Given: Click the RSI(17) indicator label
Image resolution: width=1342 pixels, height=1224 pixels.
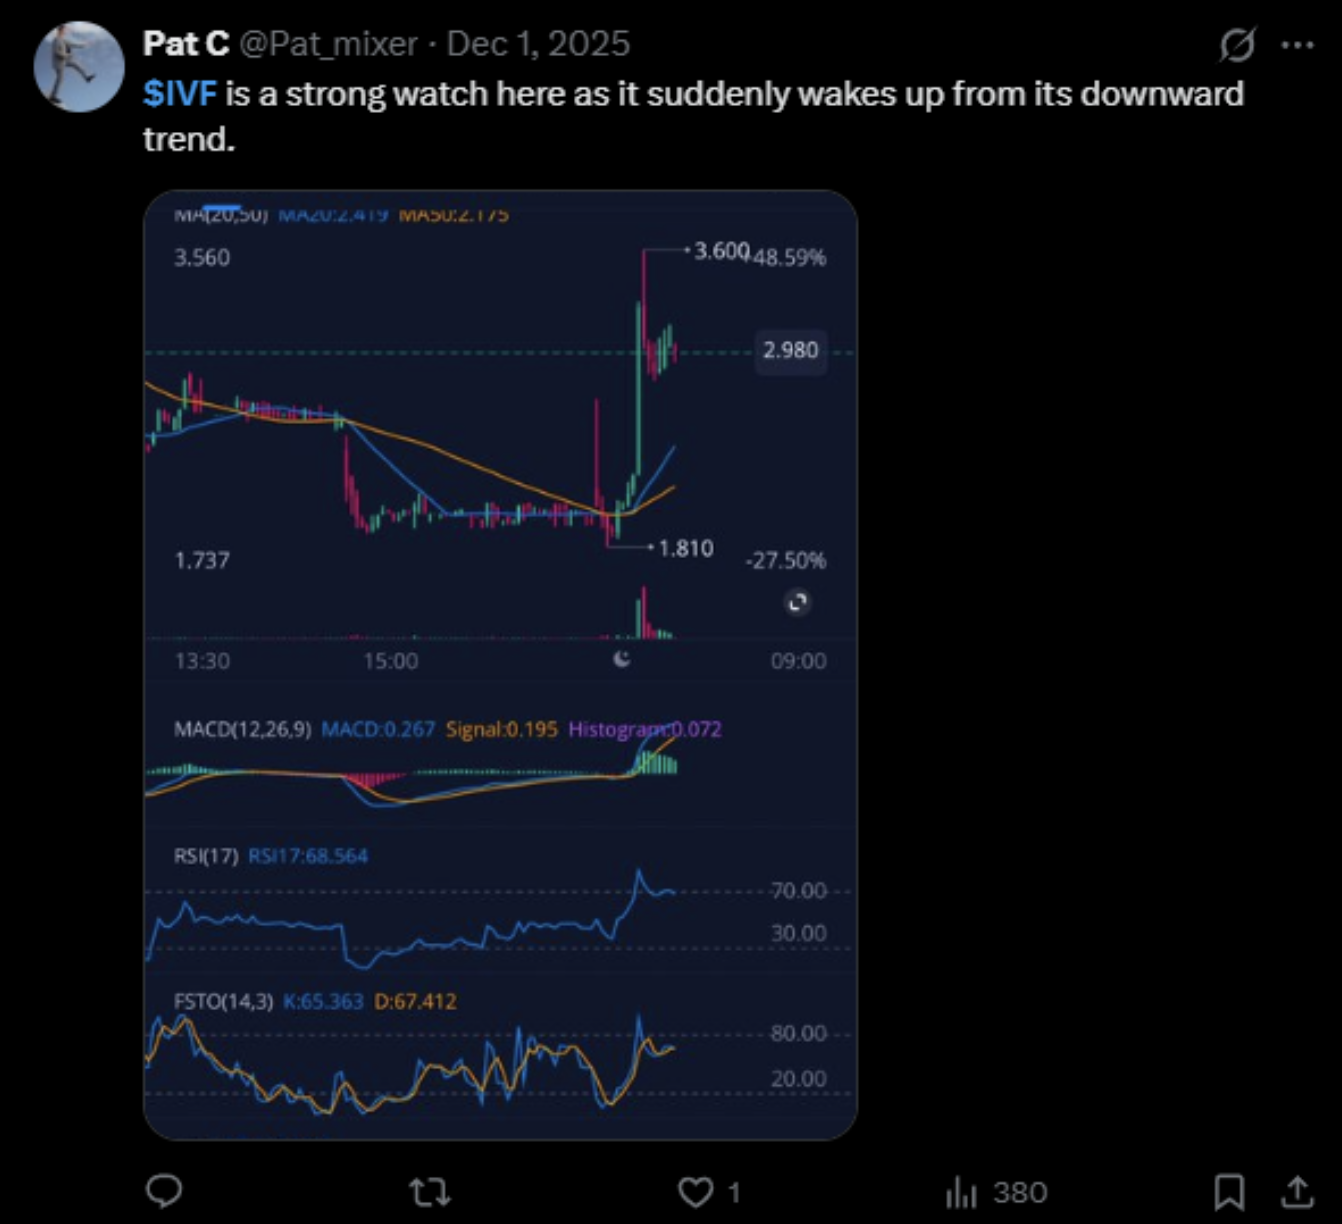Looking at the screenshot, I should pyautogui.click(x=206, y=856).
